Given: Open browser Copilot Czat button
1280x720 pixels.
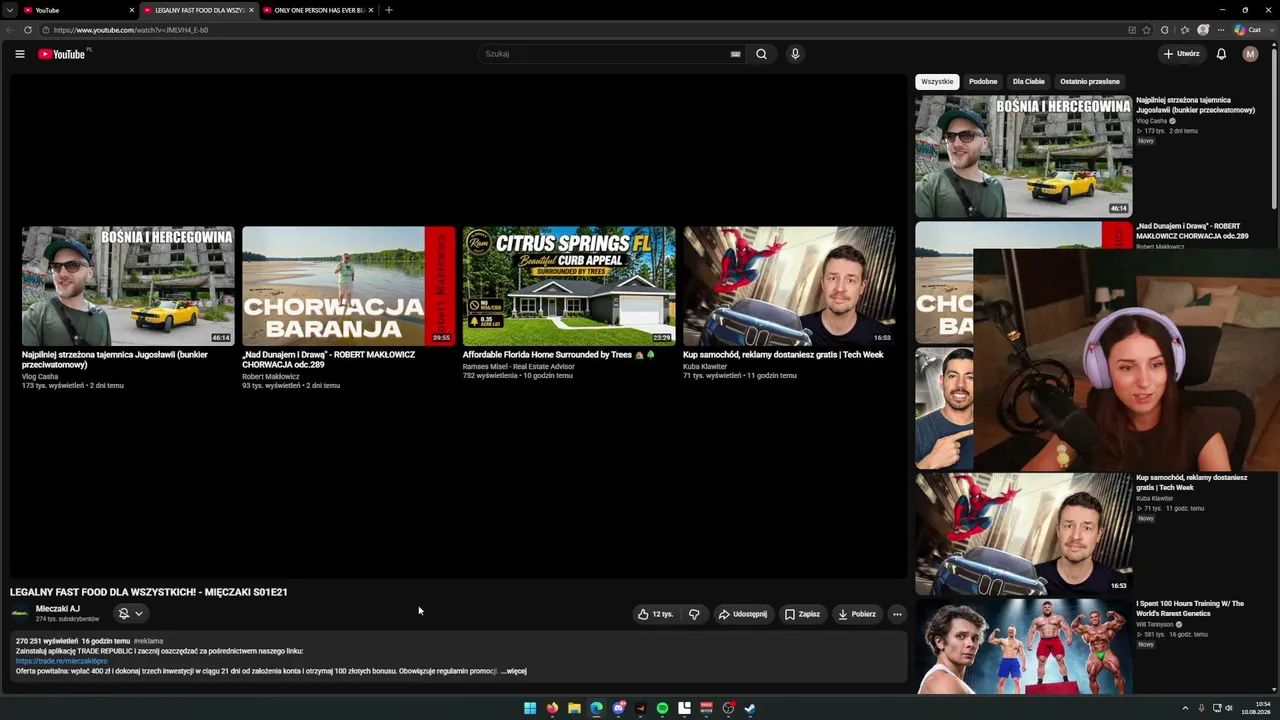Looking at the screenshot, I should tap(1248, 30).
